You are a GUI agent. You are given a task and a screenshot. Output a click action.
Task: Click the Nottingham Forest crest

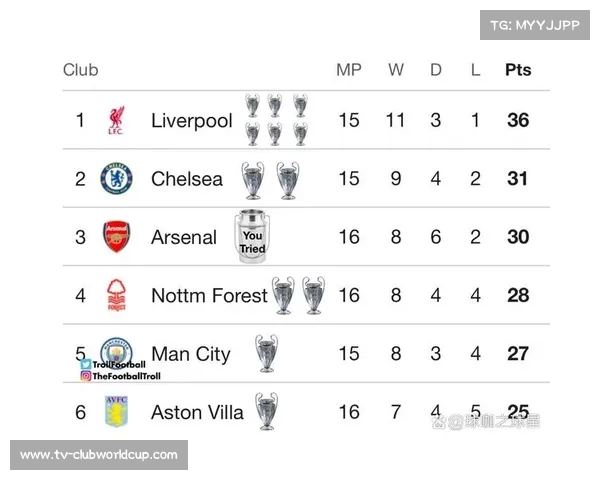(116, 295)
